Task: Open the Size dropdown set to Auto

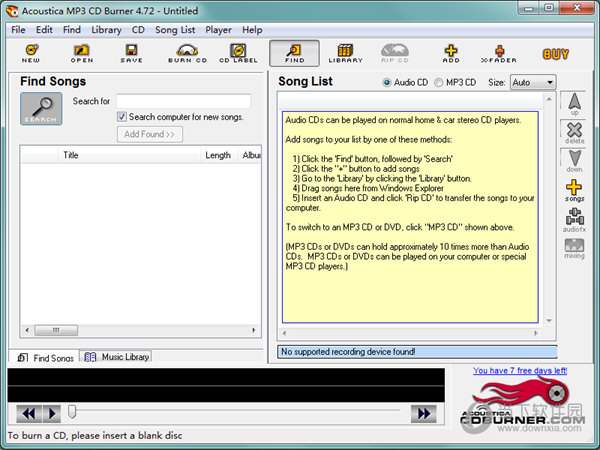Action: (533, 82)
